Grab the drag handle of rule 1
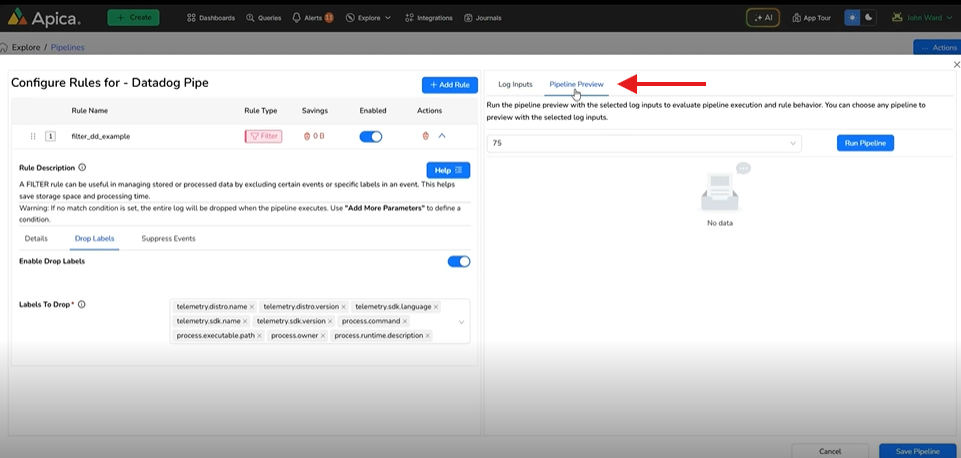Image resolution: width=961 pixels, height=458 pixels. [x=33, y=136]
